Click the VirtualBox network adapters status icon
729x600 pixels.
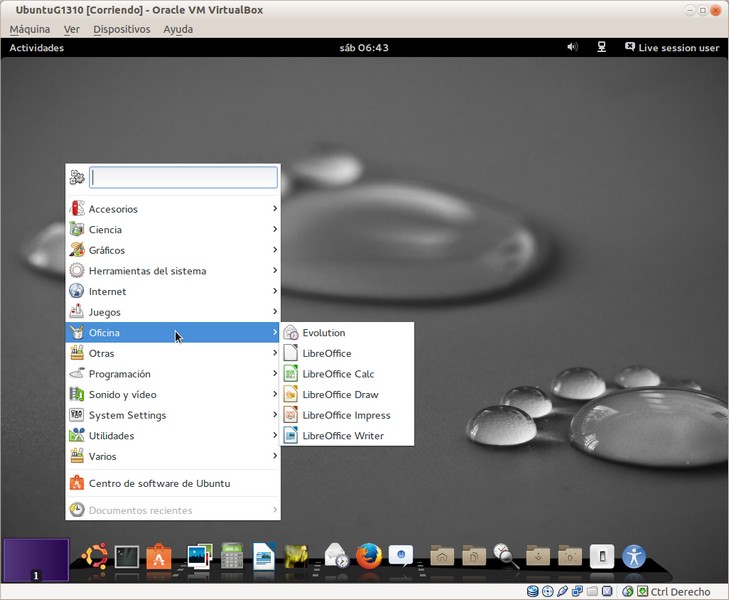tap(577, 592)
